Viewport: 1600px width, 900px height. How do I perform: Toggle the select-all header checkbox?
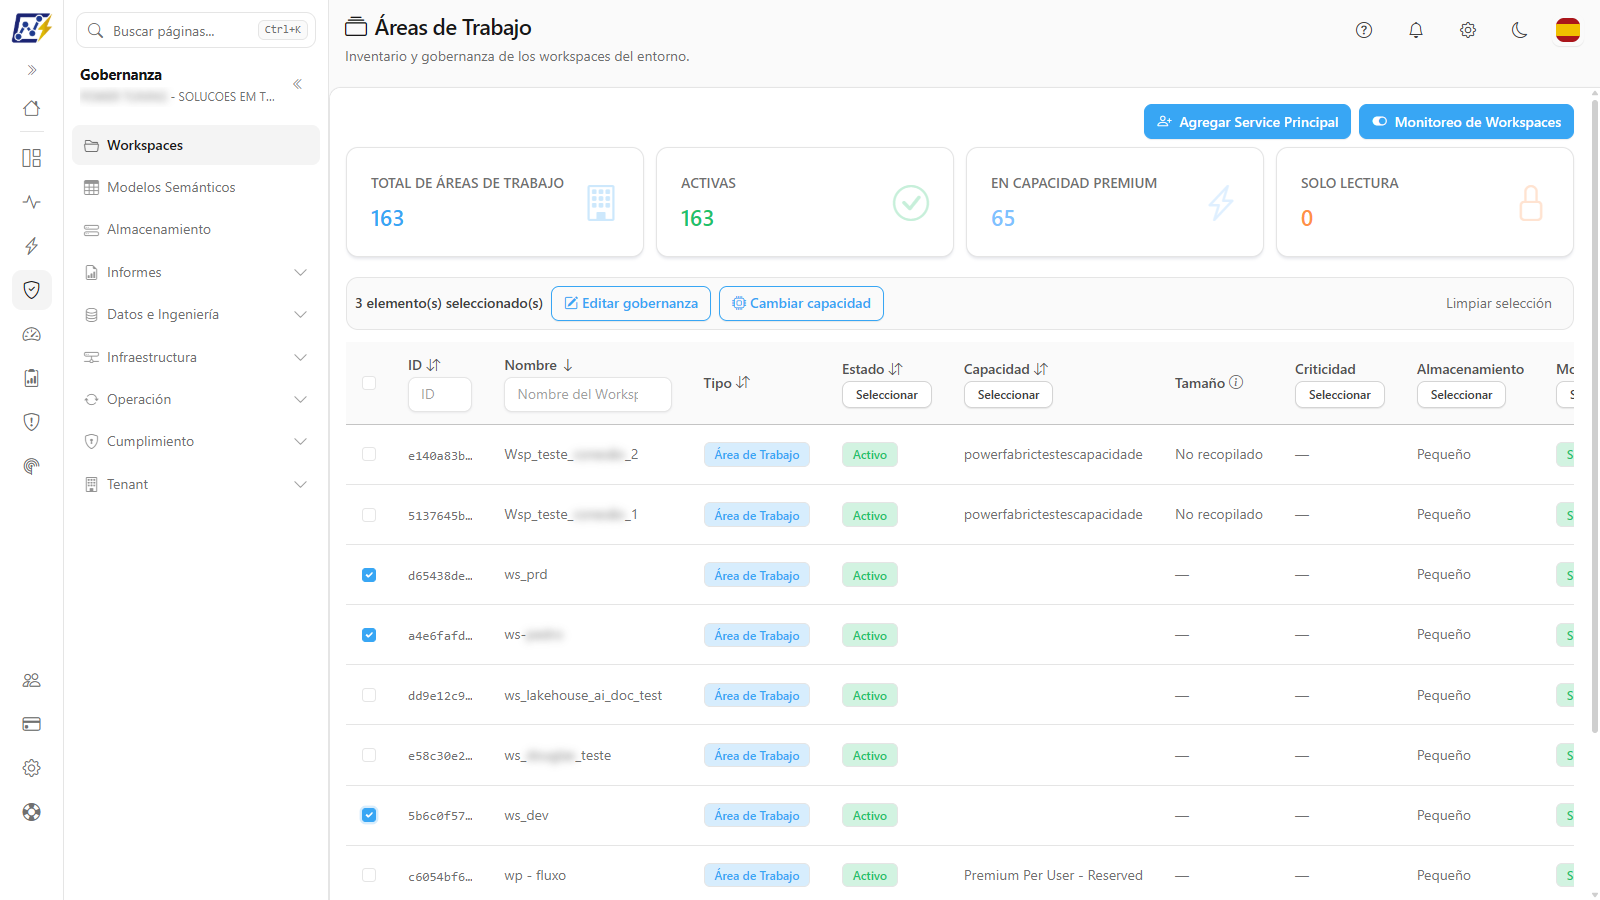(x=369, y=383)
